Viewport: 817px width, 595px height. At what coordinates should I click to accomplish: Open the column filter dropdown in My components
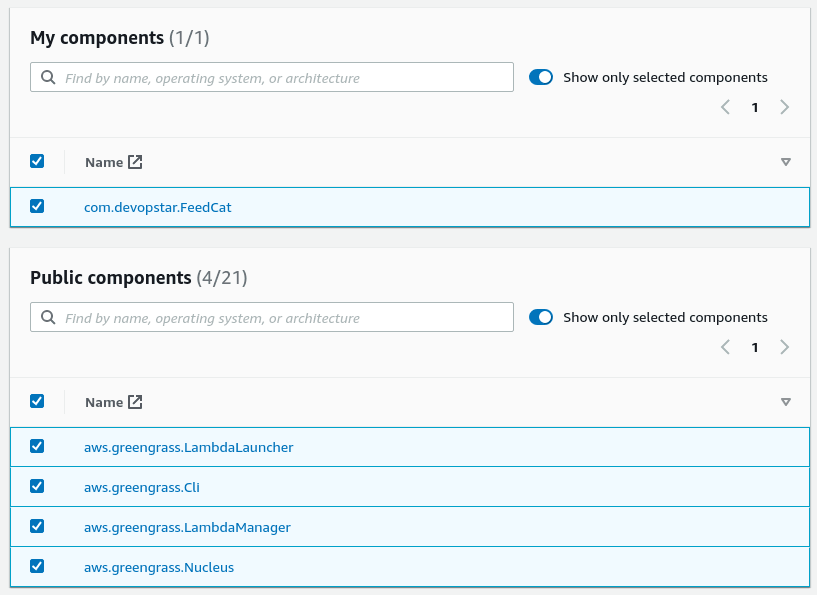pyautogui.click(x=786, y=161)
